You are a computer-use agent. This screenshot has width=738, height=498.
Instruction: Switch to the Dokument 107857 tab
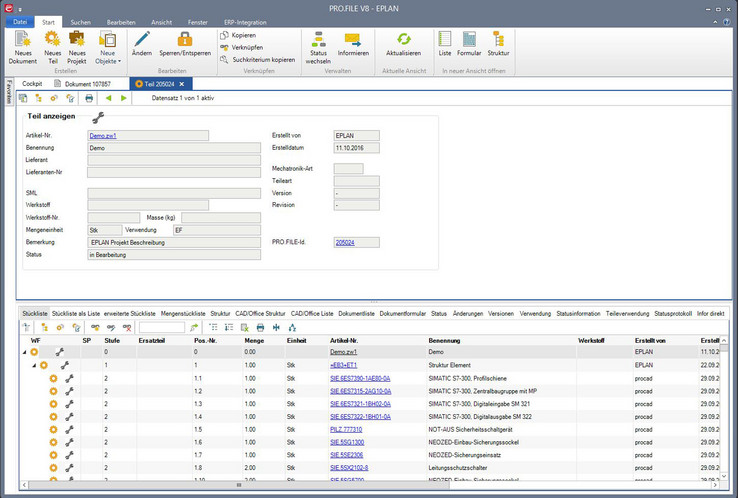click(x=90, y=84)
